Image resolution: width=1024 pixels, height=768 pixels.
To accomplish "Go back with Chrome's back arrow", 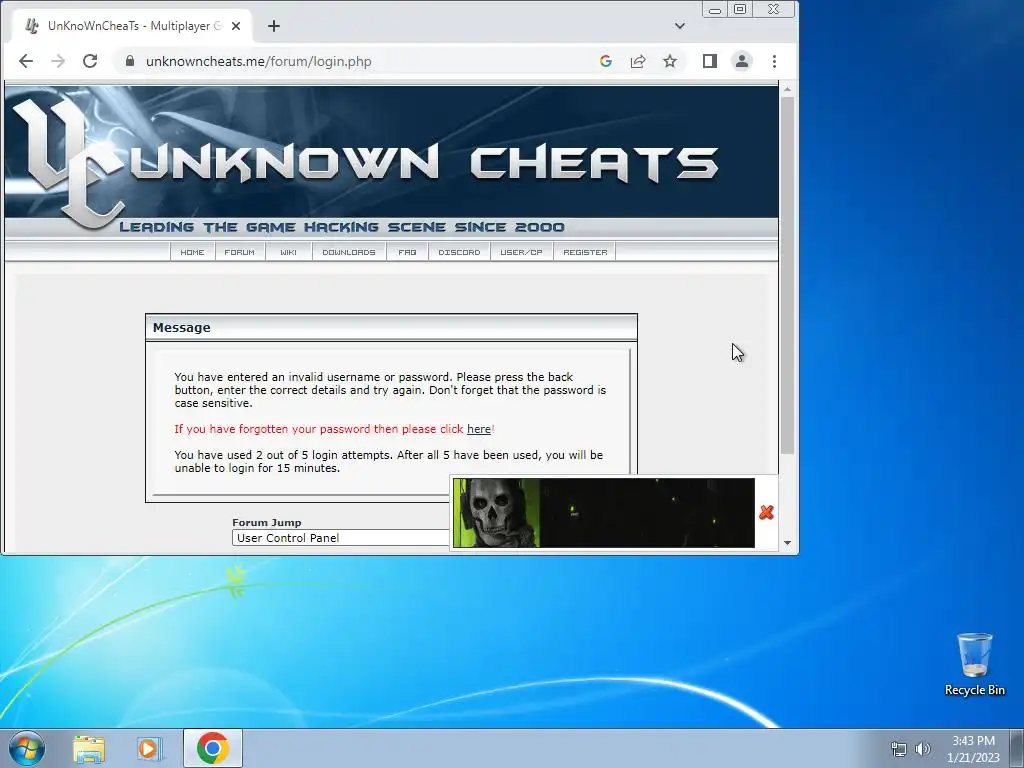I will [25, 61].
